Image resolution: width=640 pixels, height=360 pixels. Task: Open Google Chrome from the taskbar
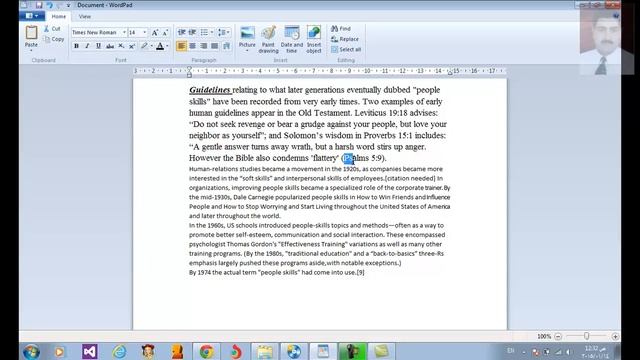207,351
